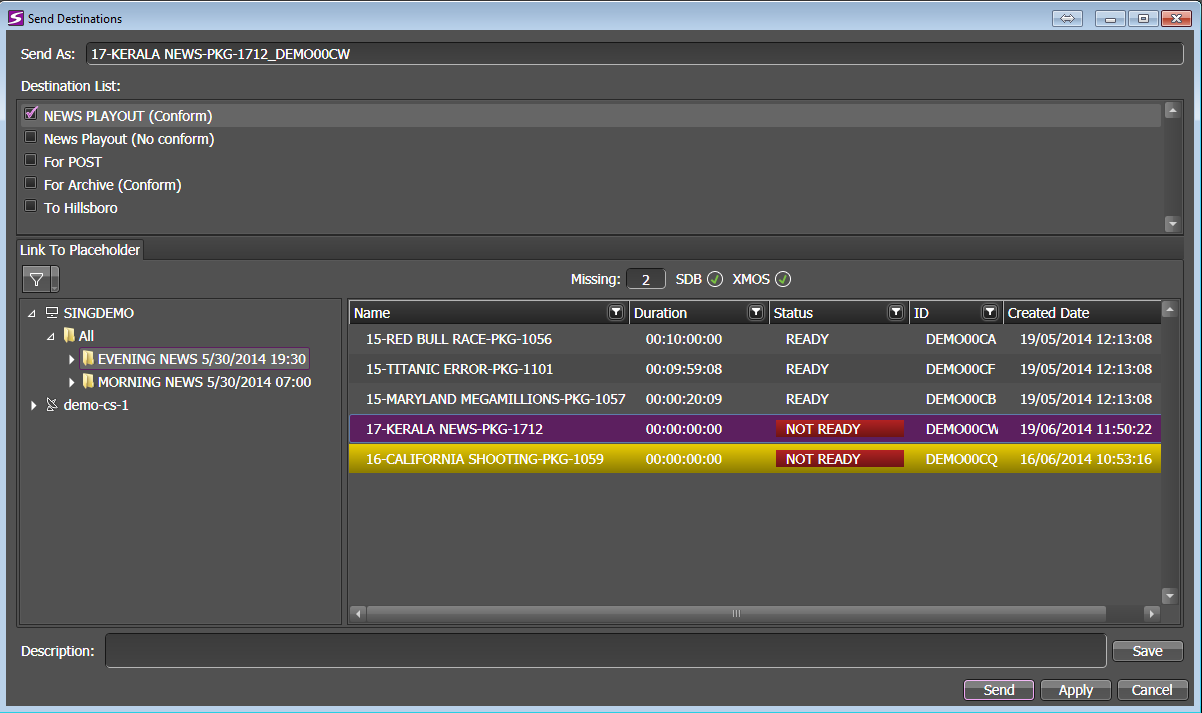Enable the For Archive (Conform) destination

(x=30, y=184)
